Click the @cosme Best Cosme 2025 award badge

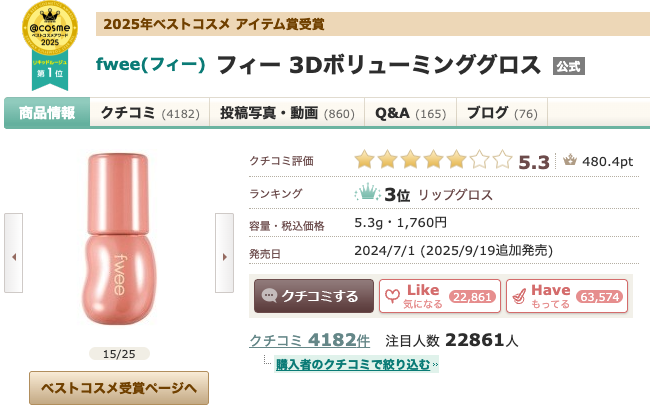[x=49, y=40]
